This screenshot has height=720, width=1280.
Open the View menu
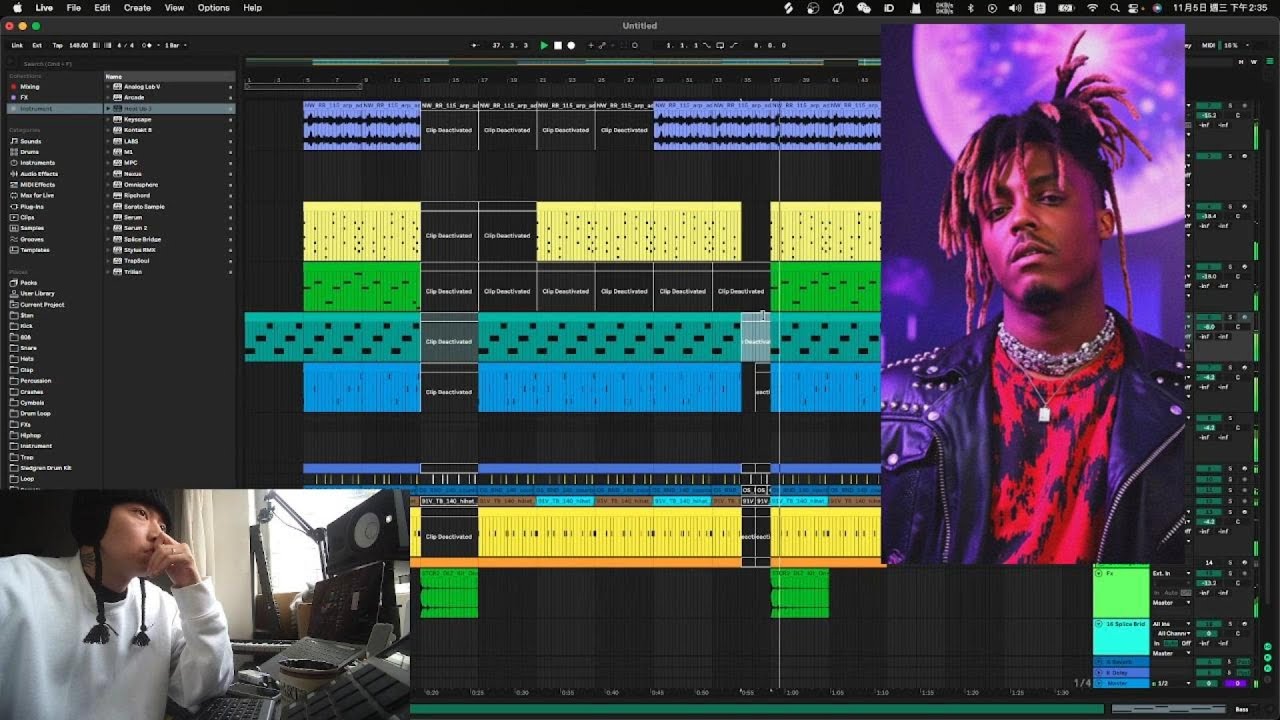[174, 8]
